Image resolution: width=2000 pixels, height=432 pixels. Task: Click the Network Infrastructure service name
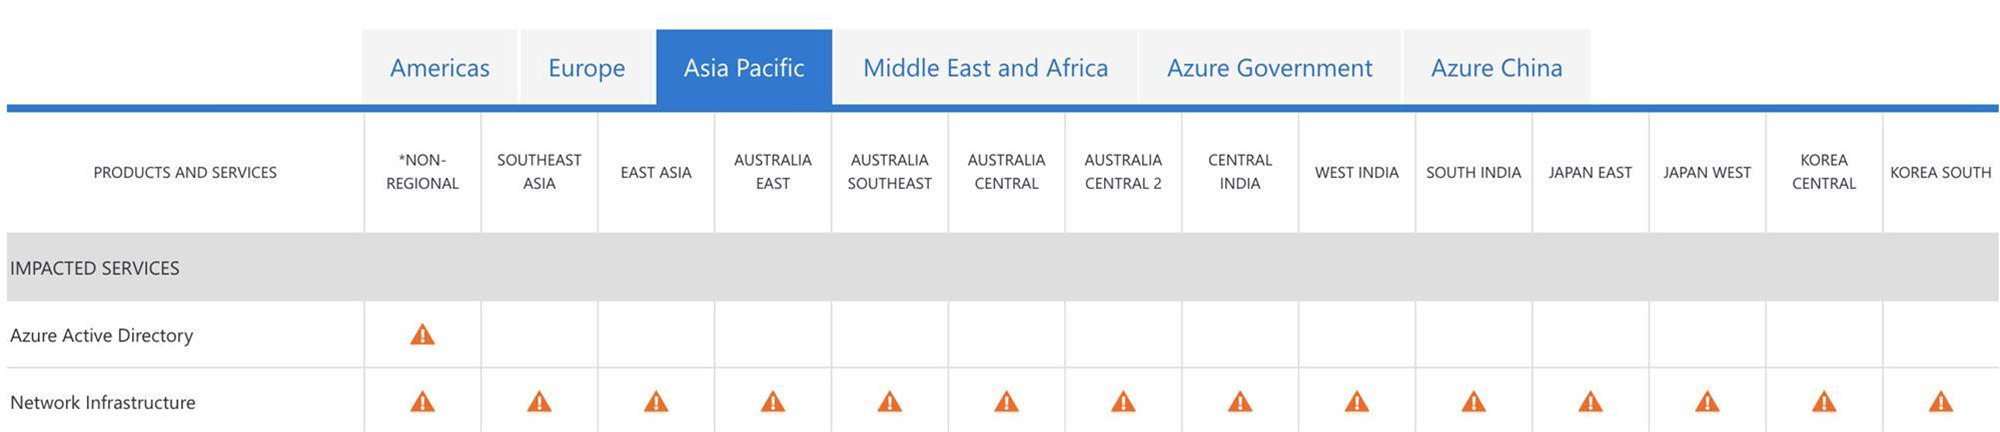tap(103, 402)
